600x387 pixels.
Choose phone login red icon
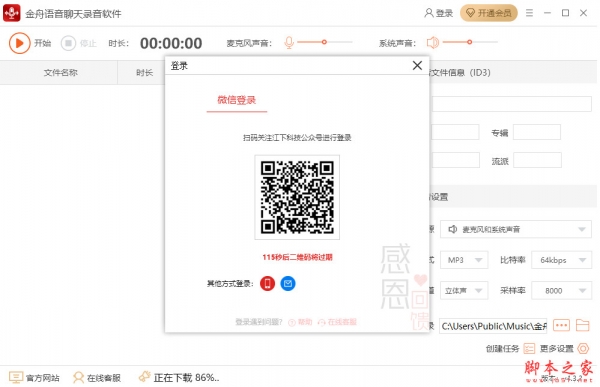(x=267, y=284)
